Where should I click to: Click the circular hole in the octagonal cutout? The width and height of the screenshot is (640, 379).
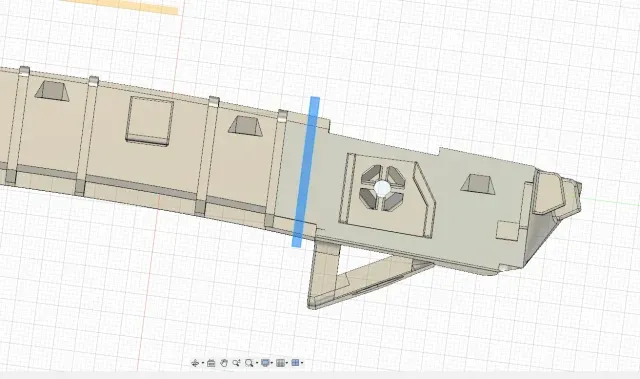[x=382, y=188]
